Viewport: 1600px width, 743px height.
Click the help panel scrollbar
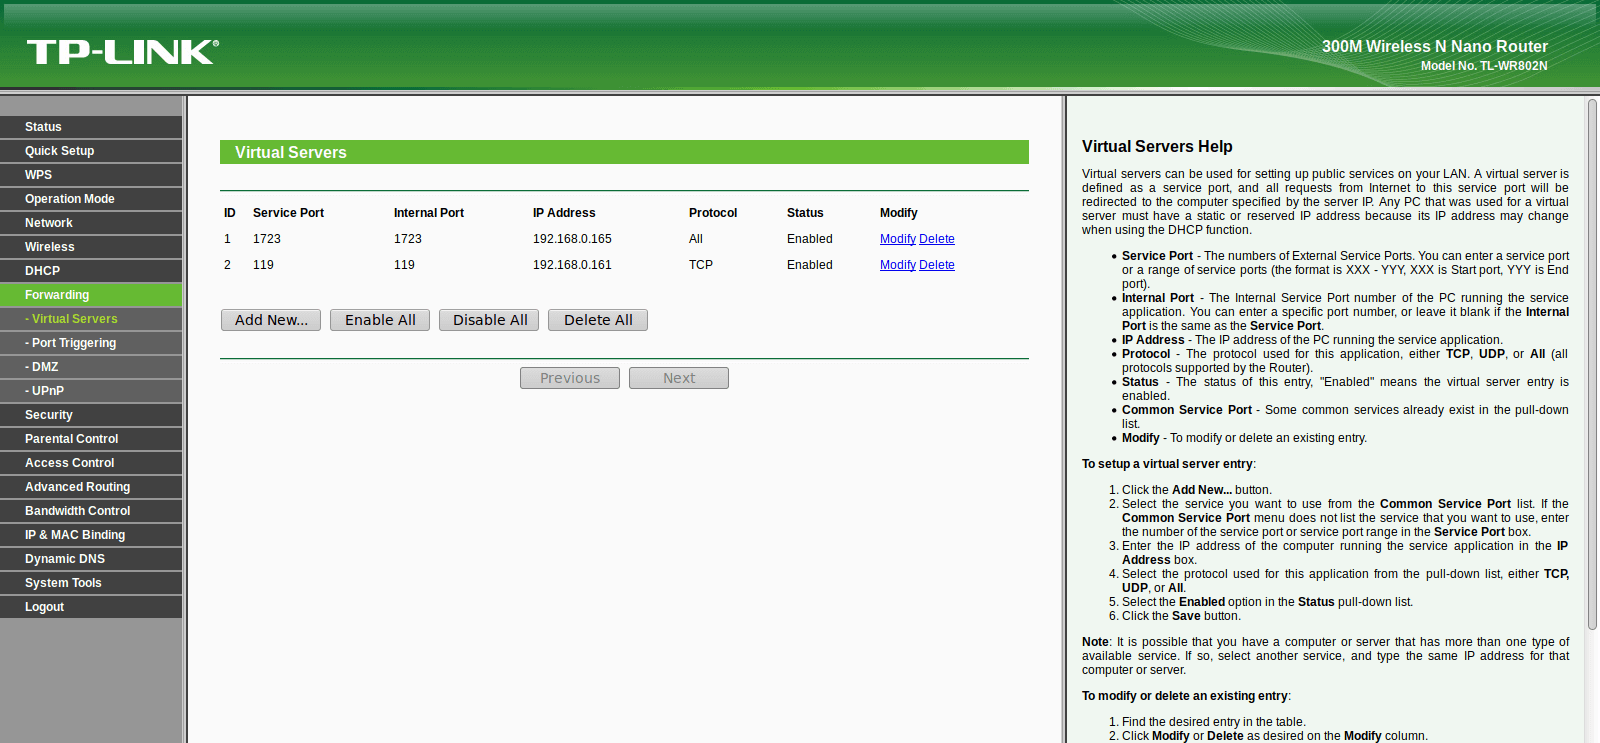[1592, 365]
